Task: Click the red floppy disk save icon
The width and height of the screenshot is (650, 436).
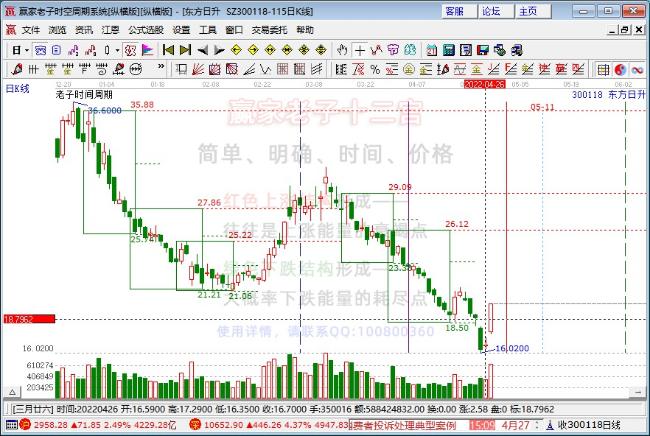Action: [x=483, y=50]
